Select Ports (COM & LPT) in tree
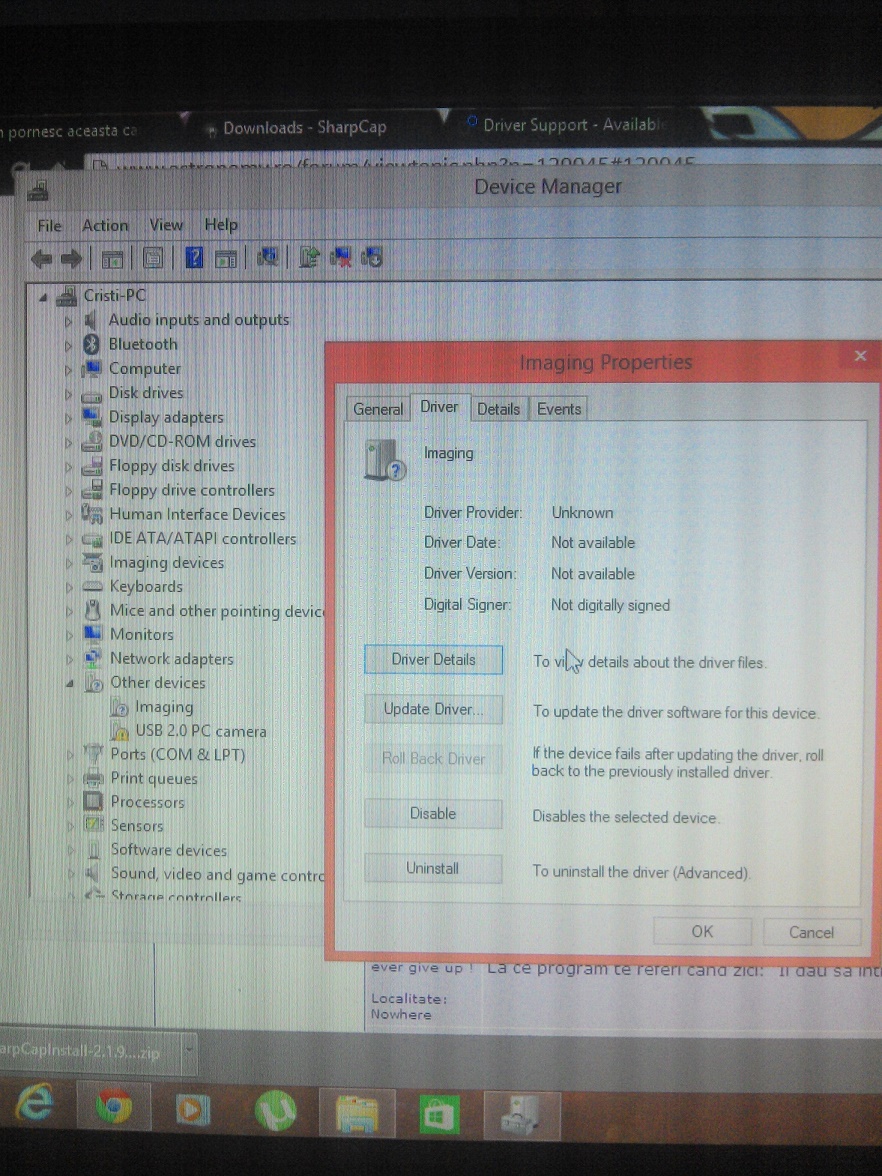The width and height of the screenshot is (882, 1176). [x=178, y=754]
